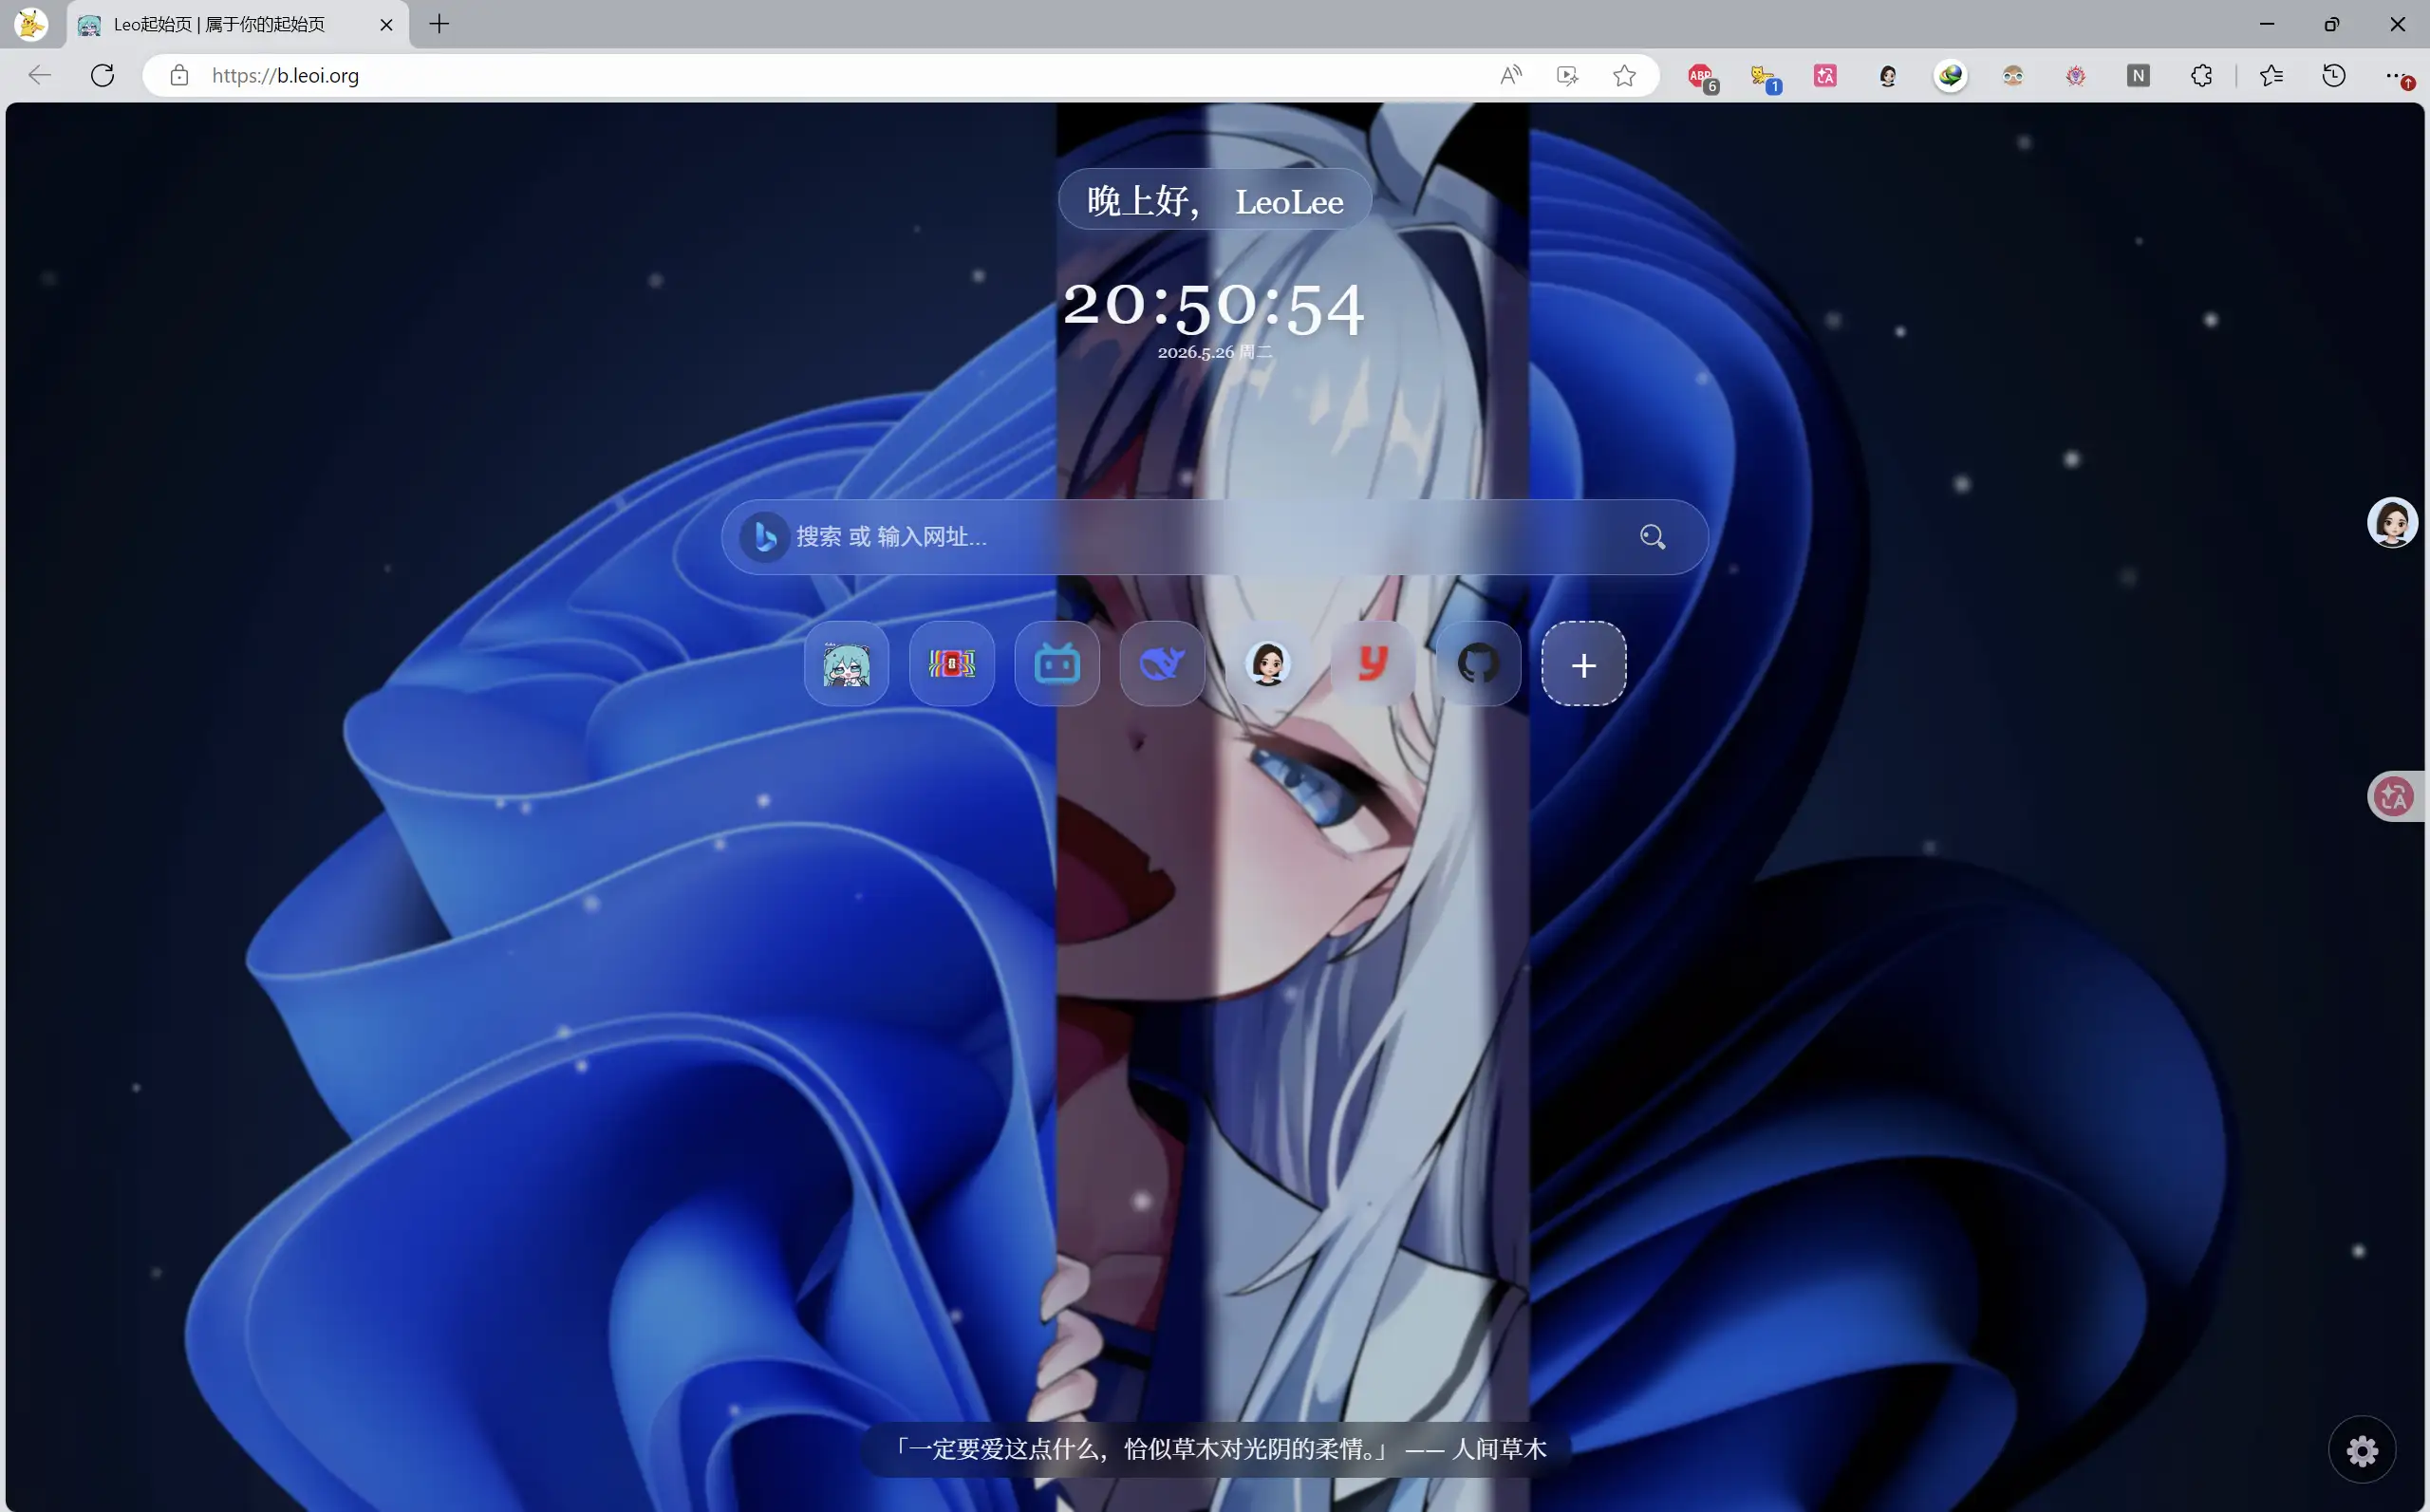Click the date 2026.5.26 周二
Image resolution: width=2430 pixels, height=1512 pixels.
pyautogui.click(x=1214, y=352)
